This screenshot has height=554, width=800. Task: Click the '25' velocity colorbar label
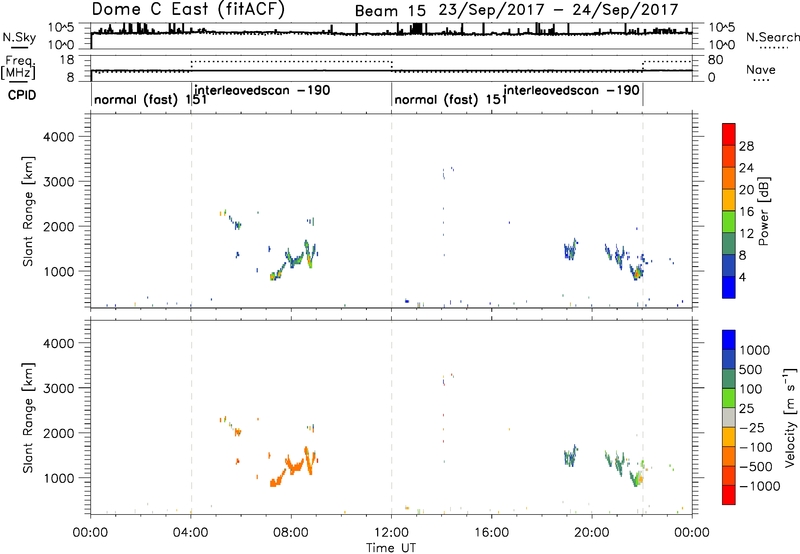click(x=746, y=409)
